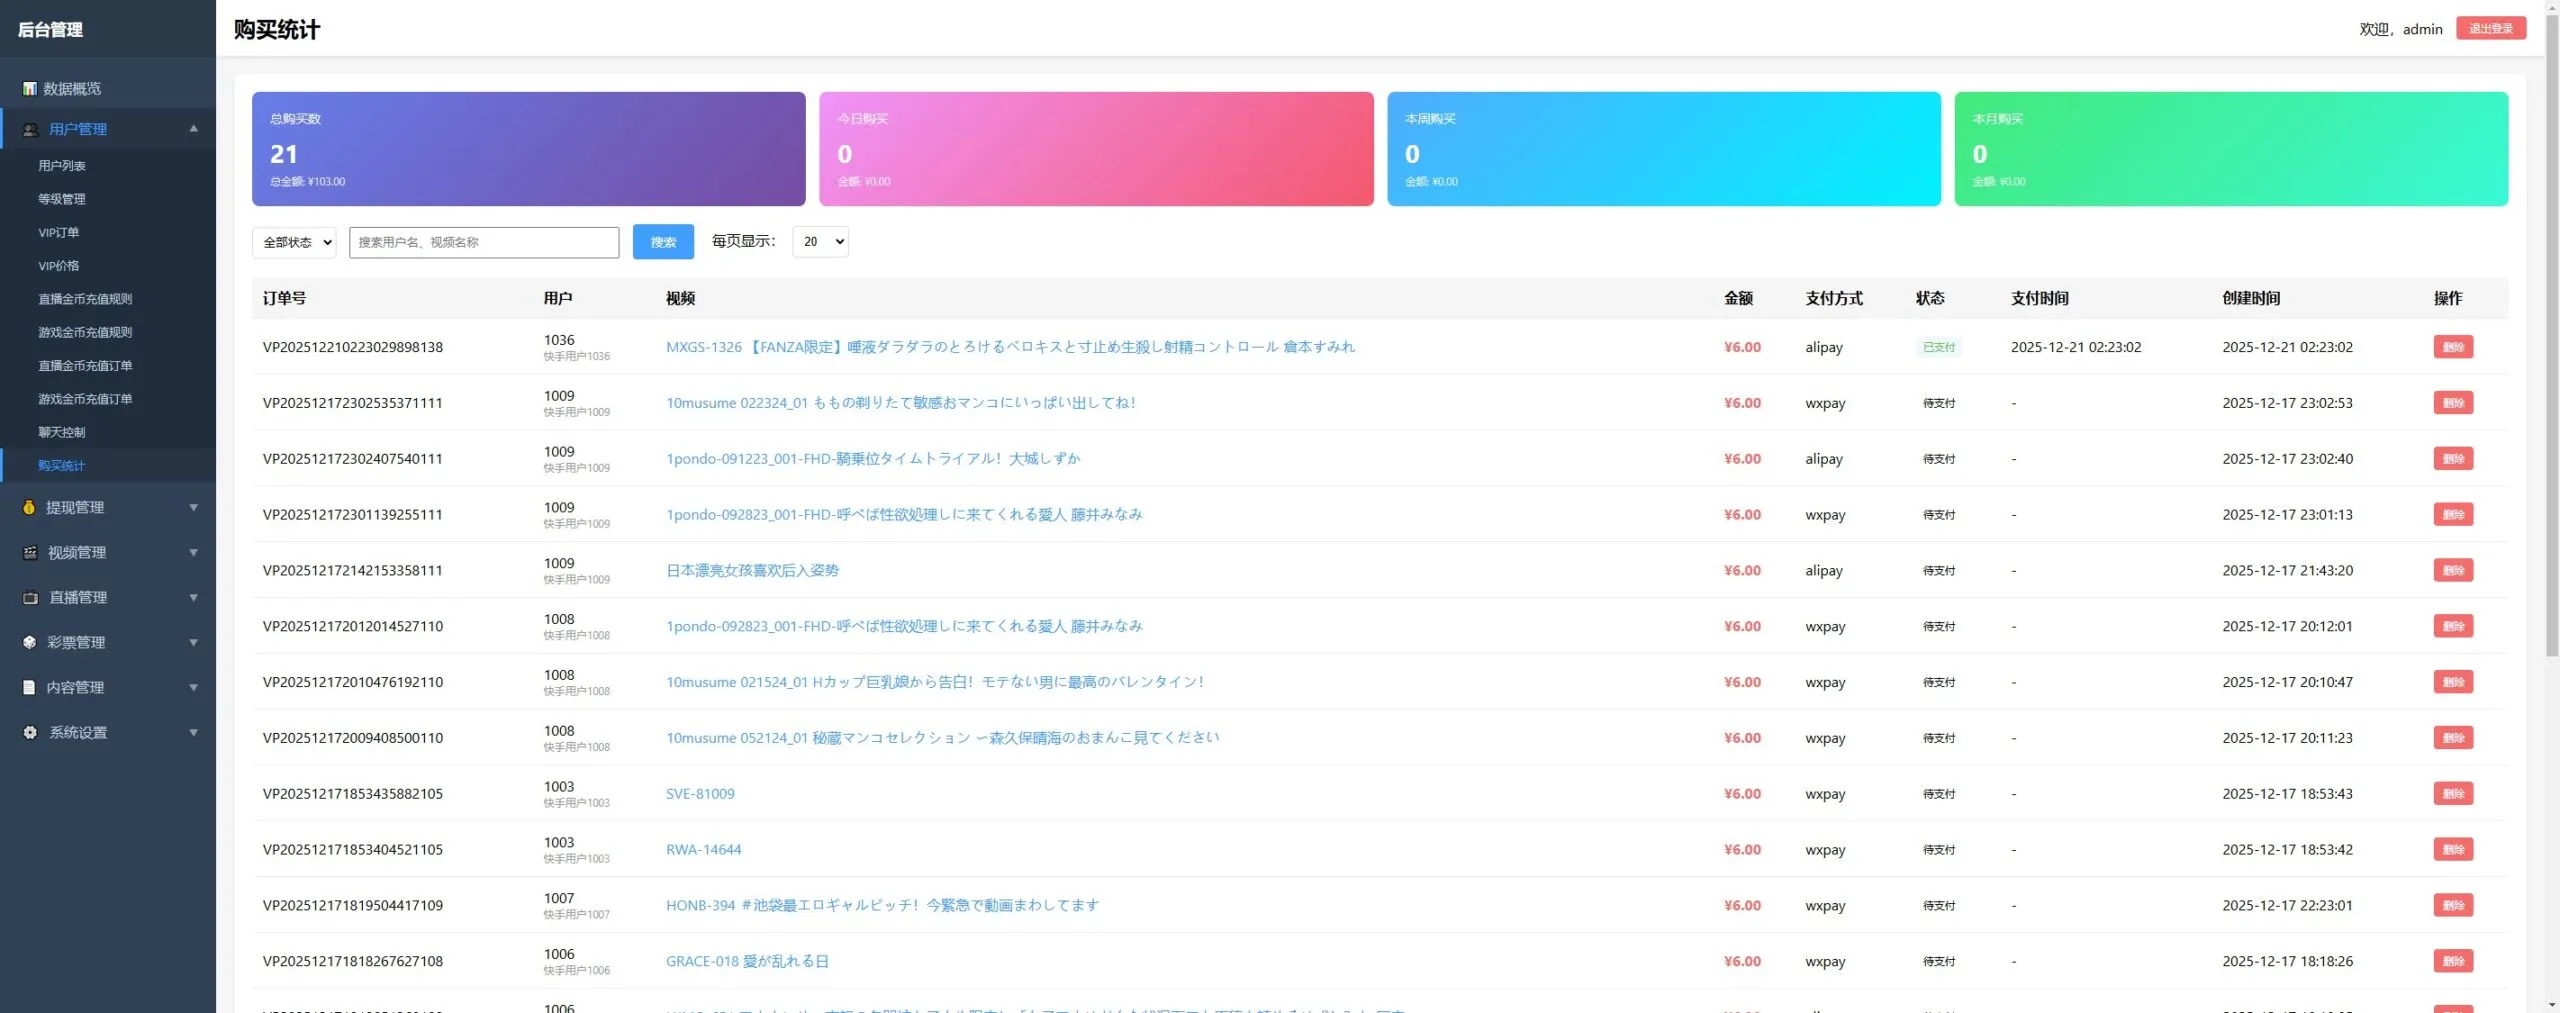Viewport: 2560px width, 1013px height.
Task: Click the 本月购买 summary card
Action: click(2231, 149)
